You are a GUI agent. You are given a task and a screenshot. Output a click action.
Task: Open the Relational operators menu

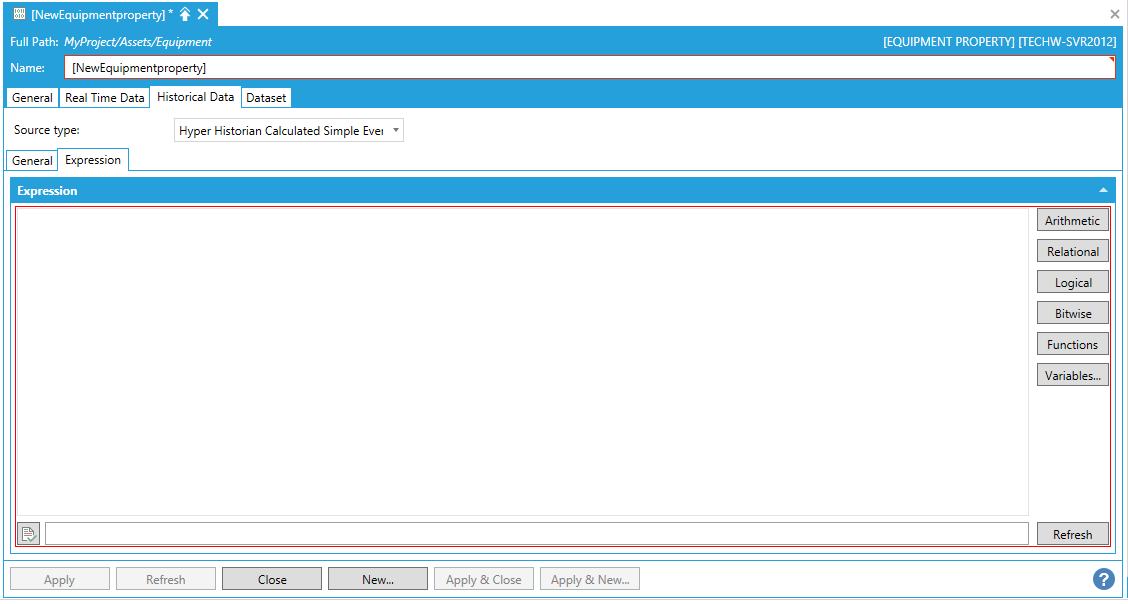(x=1072, y=252)
